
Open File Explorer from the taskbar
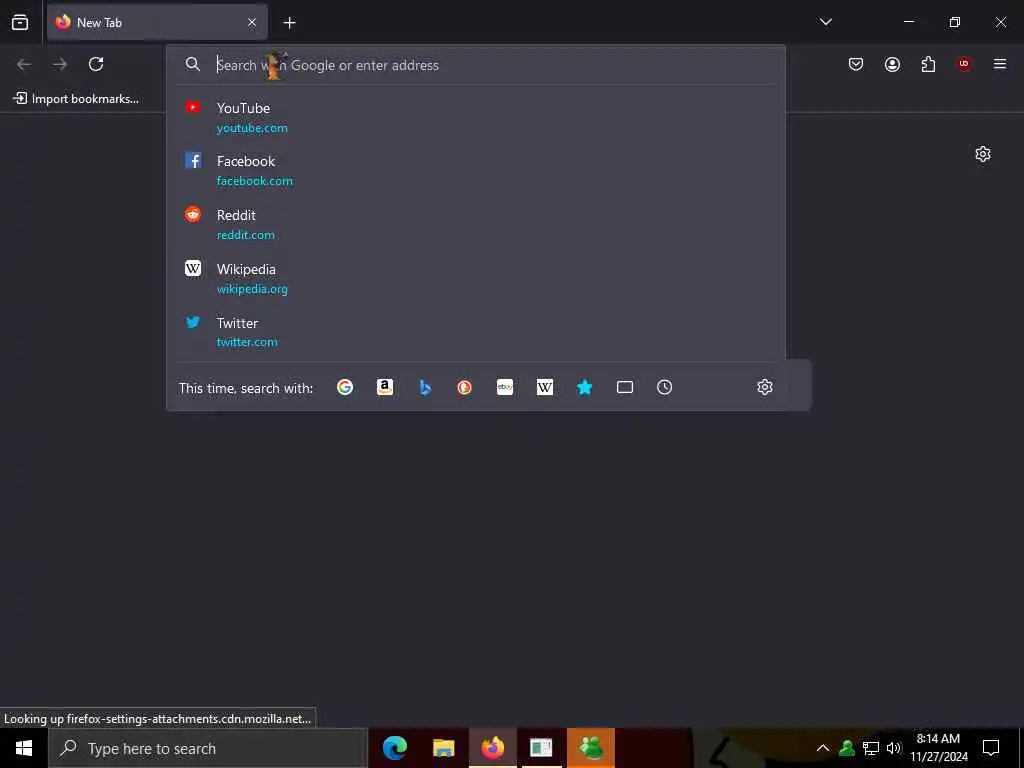(443, 748)
